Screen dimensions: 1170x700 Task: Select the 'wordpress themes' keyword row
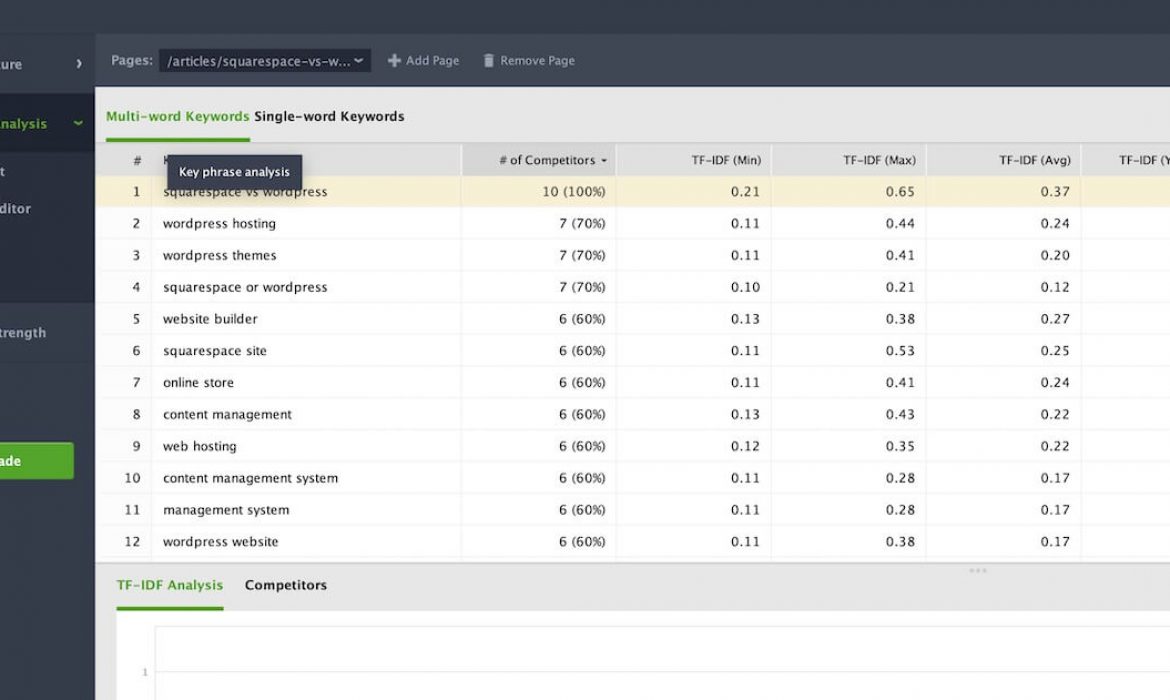(x=632, y=255)
